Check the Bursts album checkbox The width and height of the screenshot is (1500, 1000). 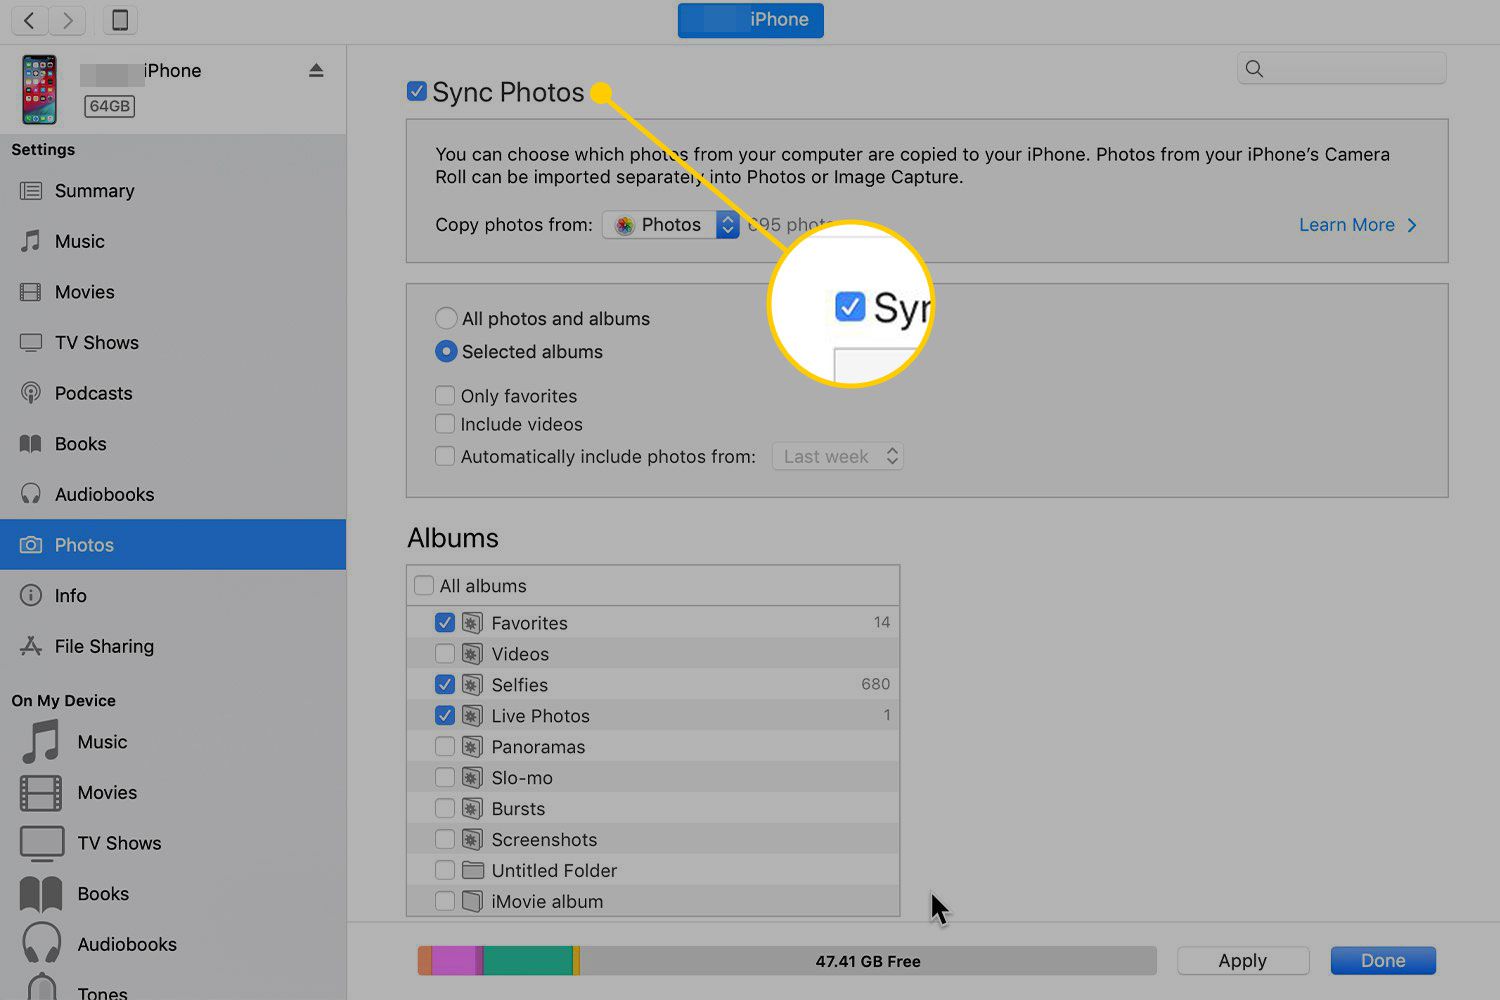point(445,809)
